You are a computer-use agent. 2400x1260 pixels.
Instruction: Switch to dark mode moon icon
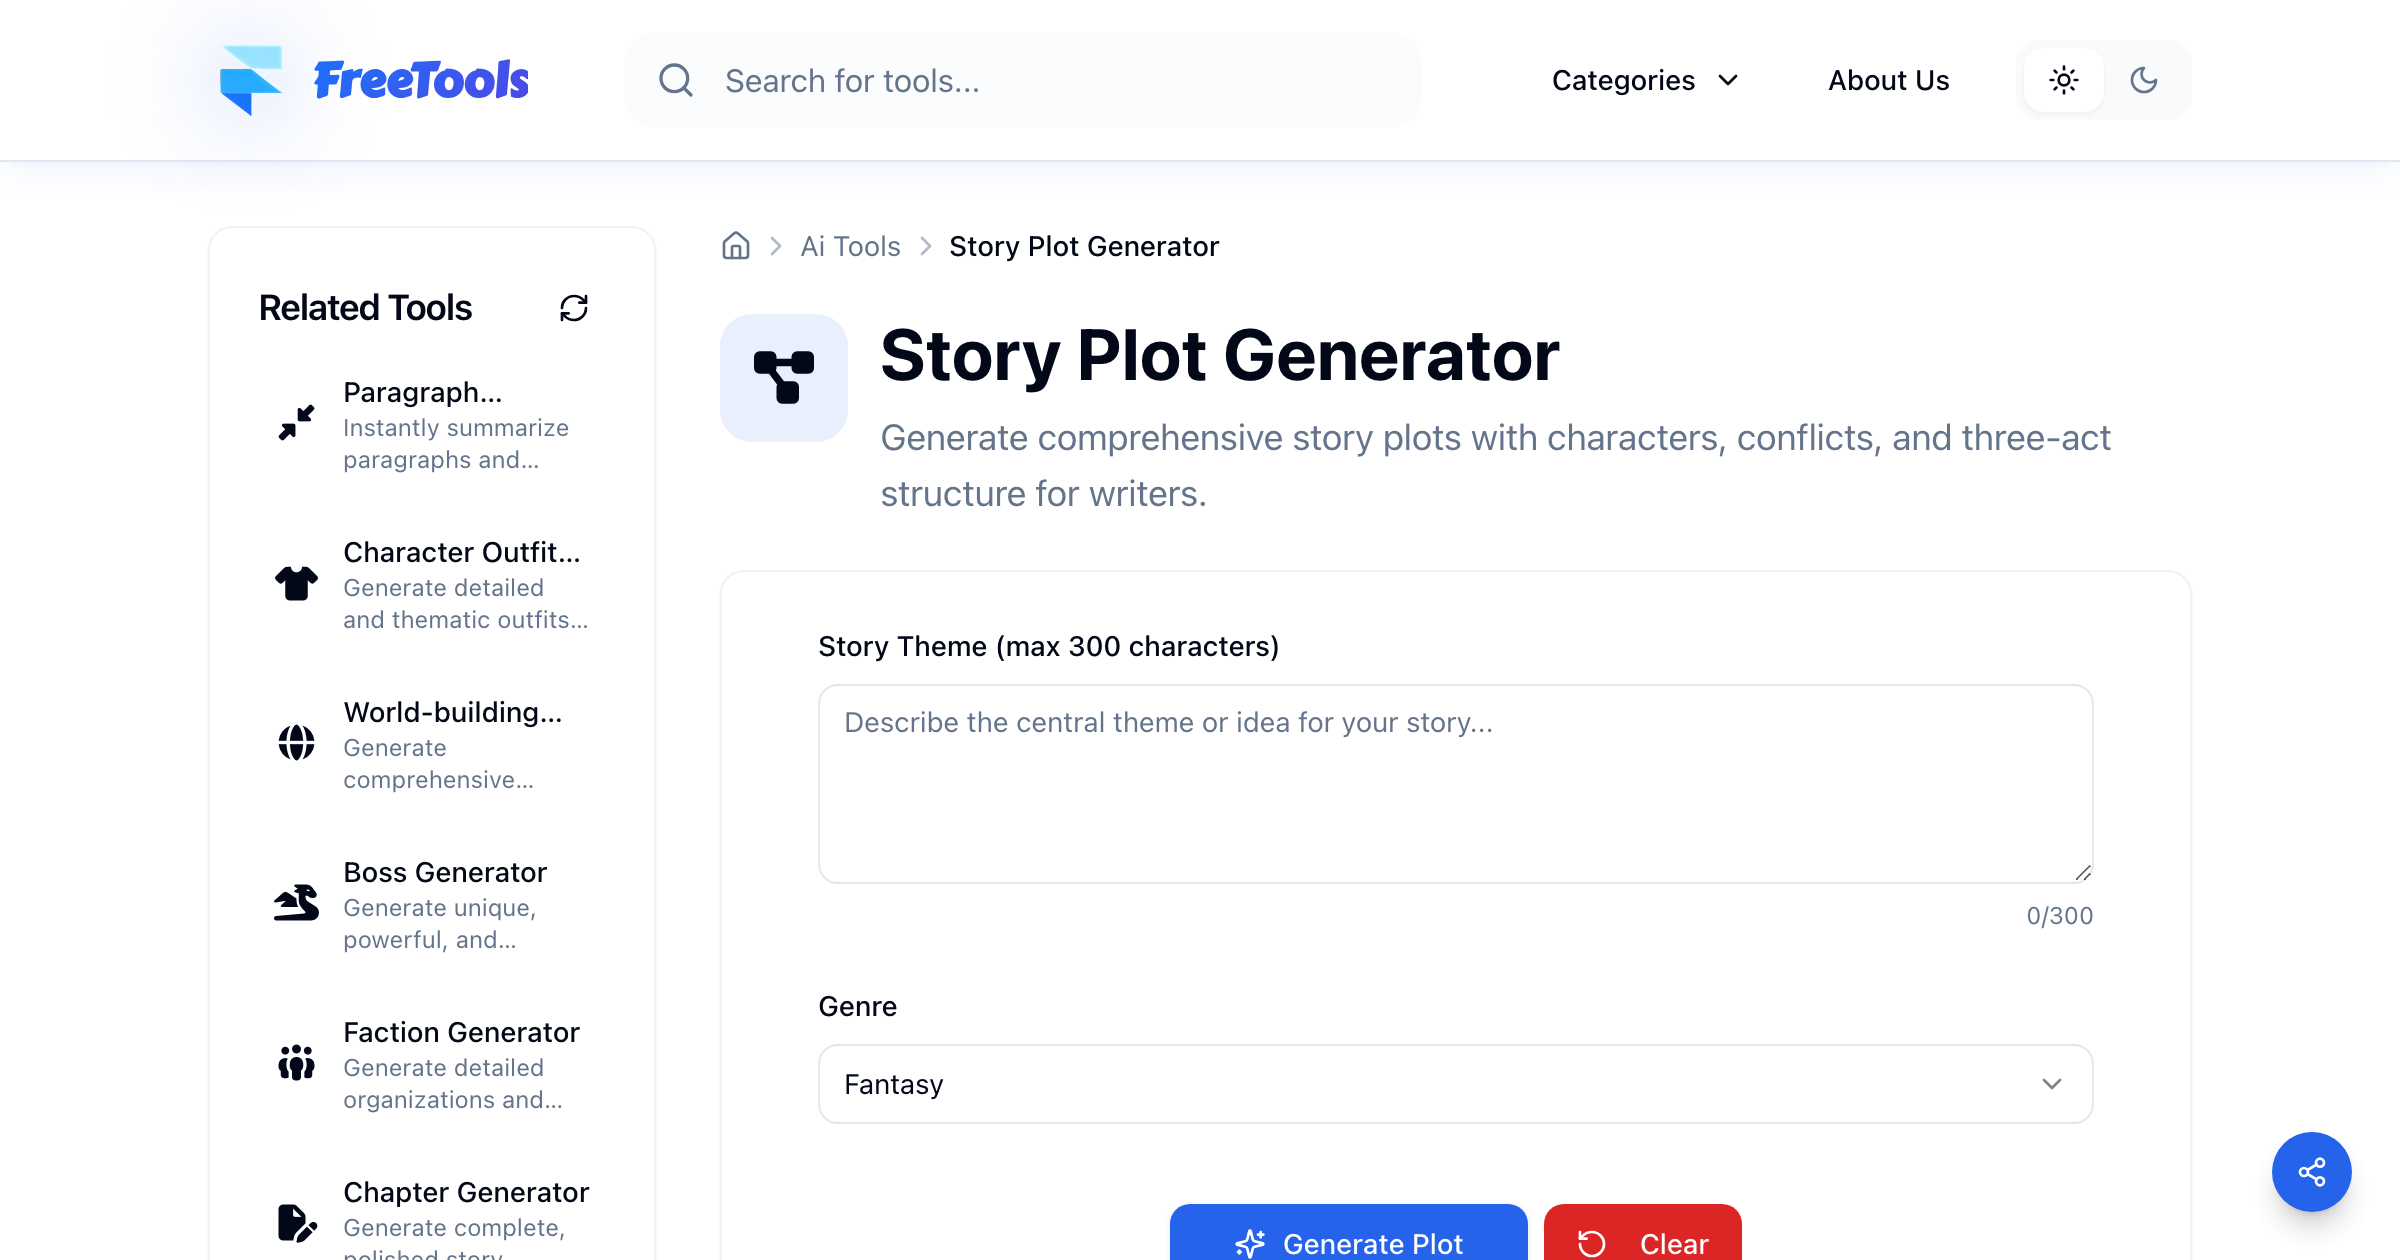coord(2144,80)
